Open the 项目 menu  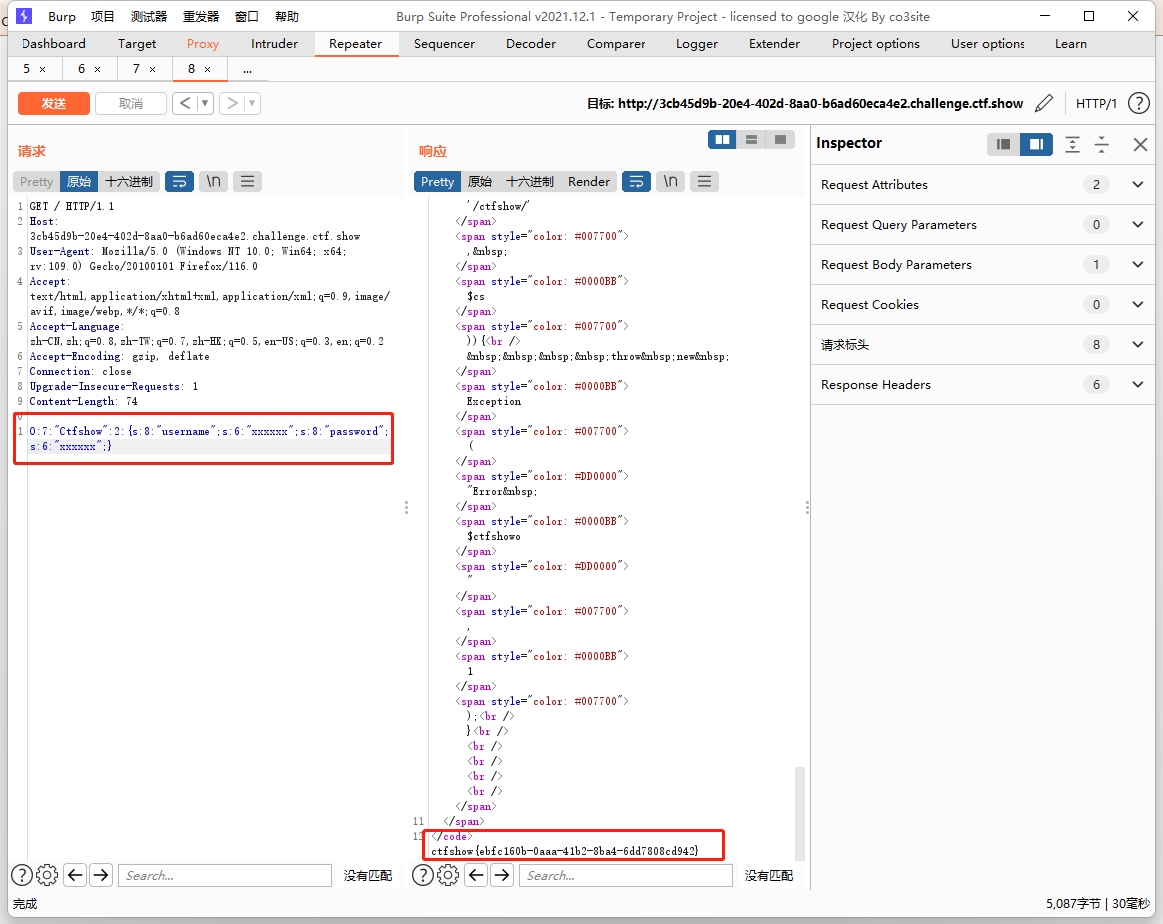pos(102,16)
